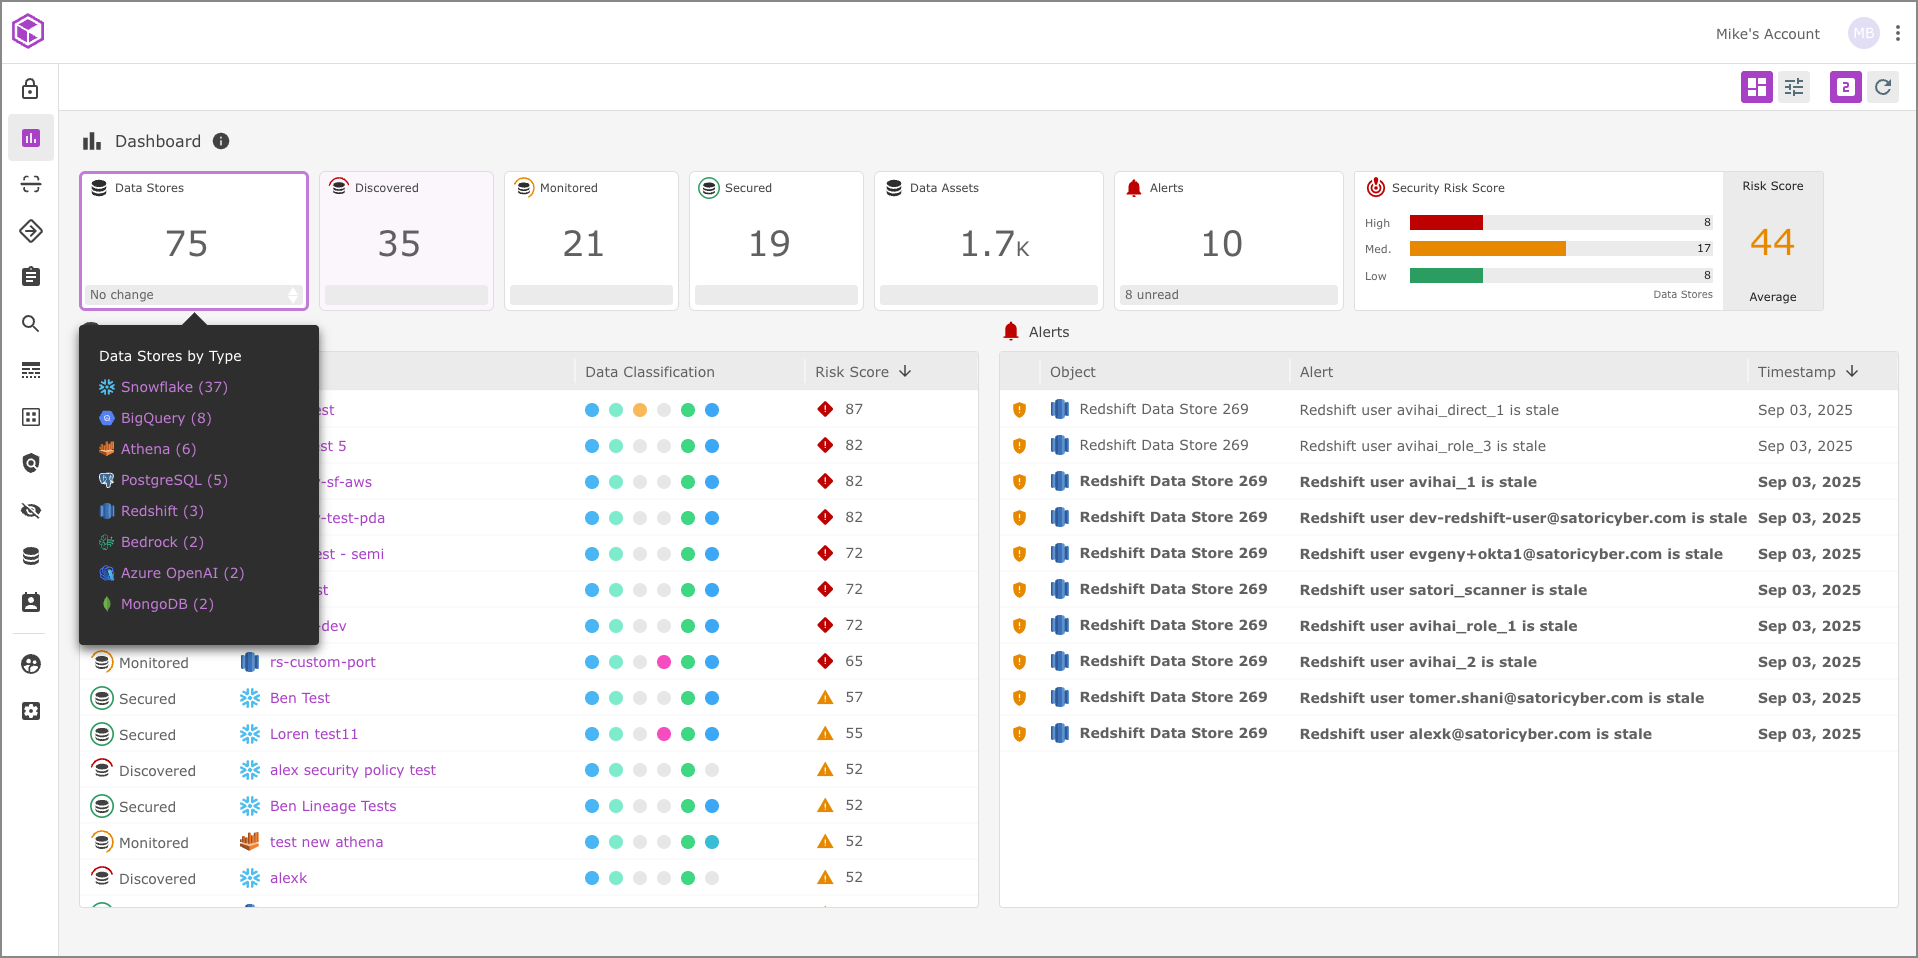Click the red High risk score bar
Screen dimensions: 1918x958
1446,223
